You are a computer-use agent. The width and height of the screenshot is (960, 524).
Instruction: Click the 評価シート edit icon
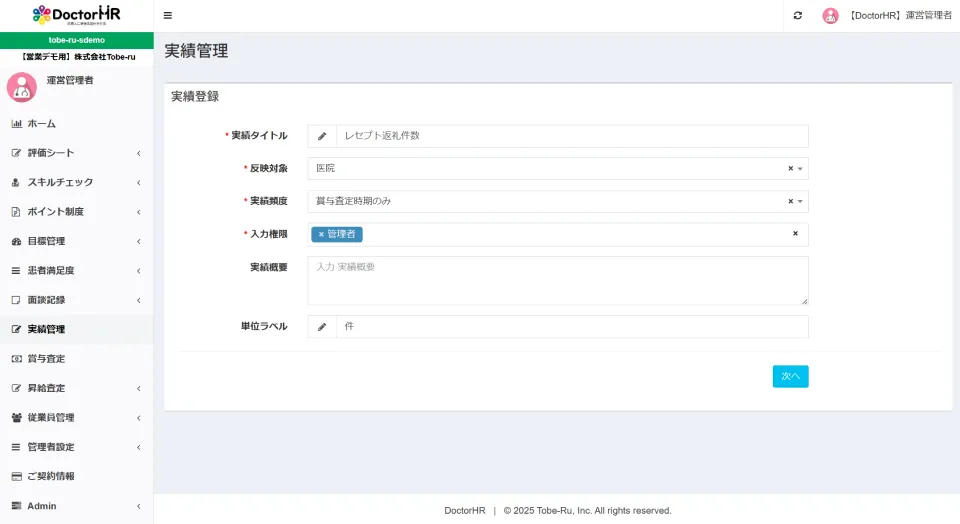tap(17, 153)
